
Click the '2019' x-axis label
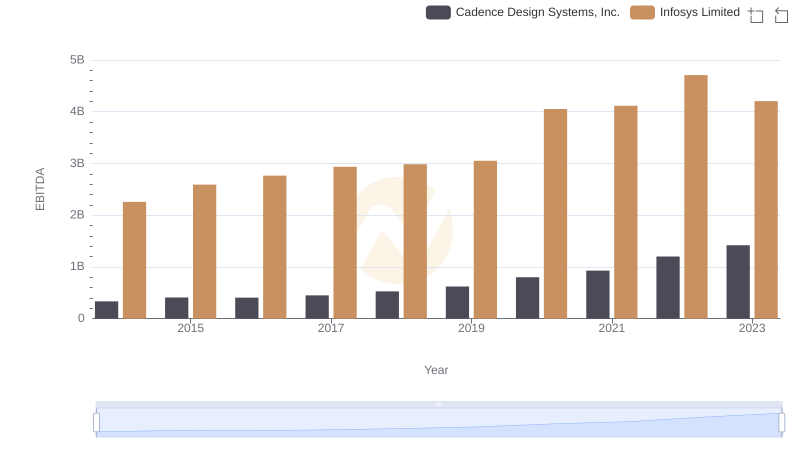pyautogui.click(x=471, y=328)
